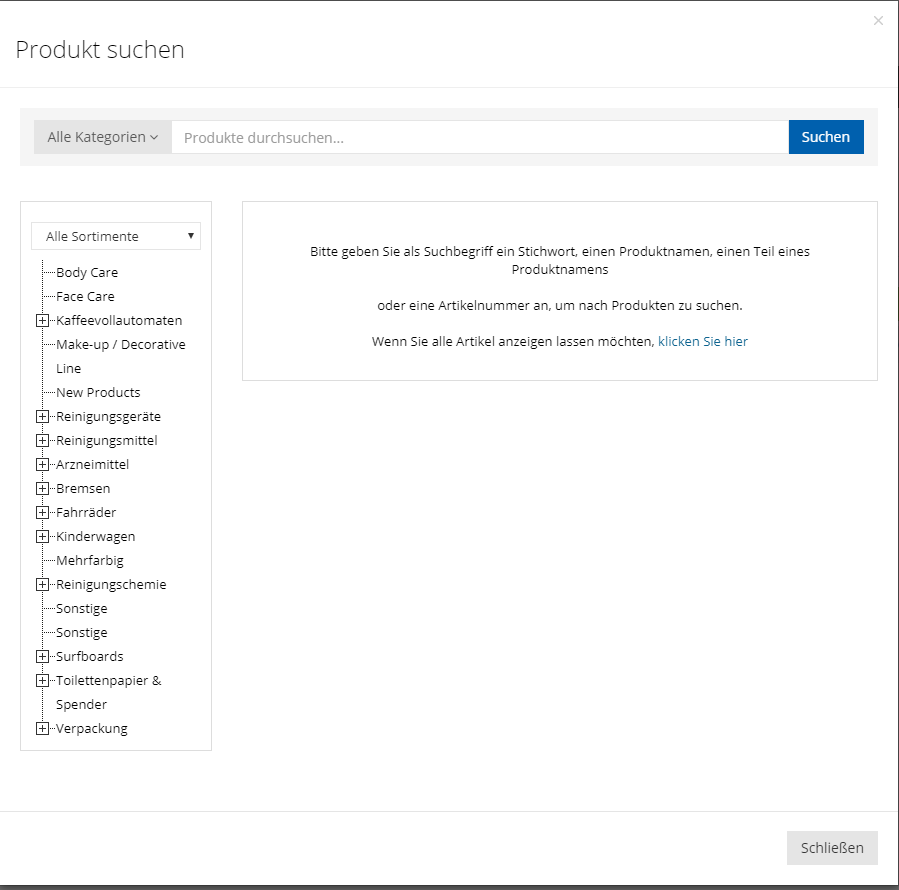
Task: Close the dialog with the X icon
Action: [878, 20]
